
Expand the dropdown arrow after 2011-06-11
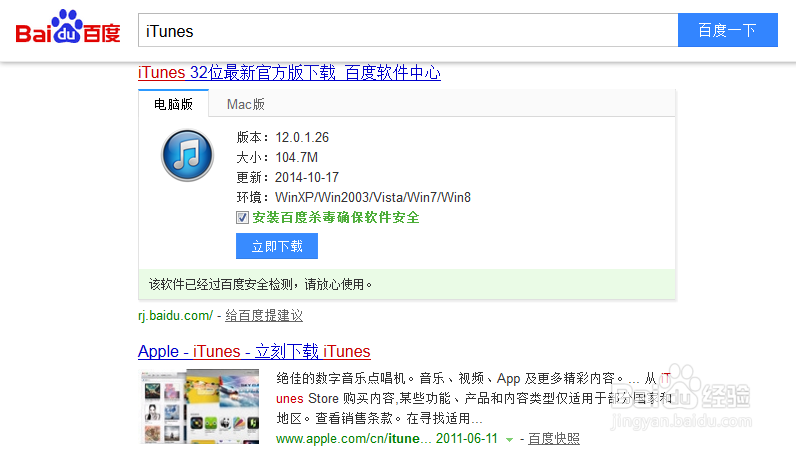tap(509, 439)
